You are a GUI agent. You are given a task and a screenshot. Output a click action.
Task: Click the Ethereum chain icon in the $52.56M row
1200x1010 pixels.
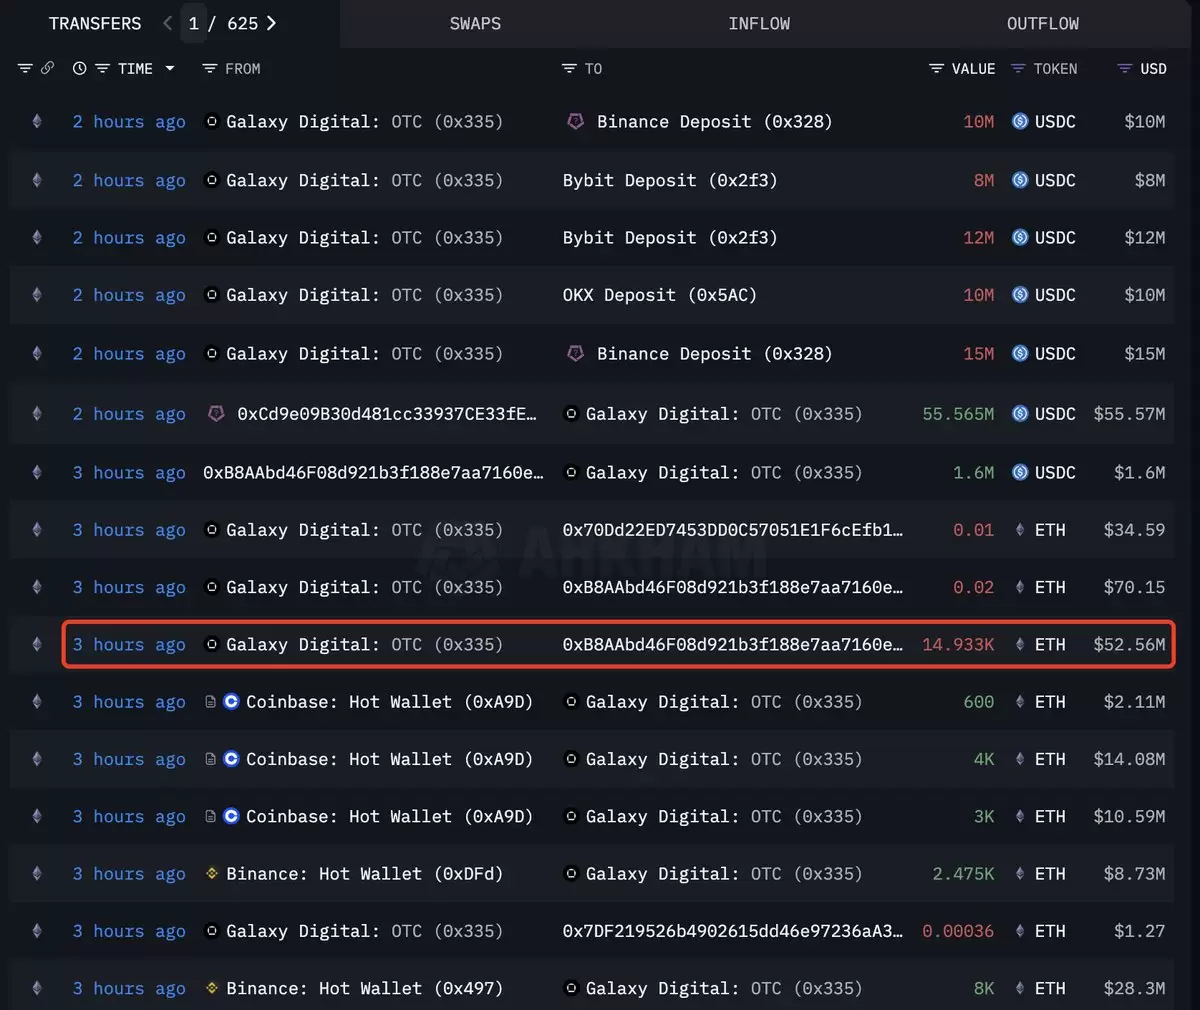click(x=37, y=645)
